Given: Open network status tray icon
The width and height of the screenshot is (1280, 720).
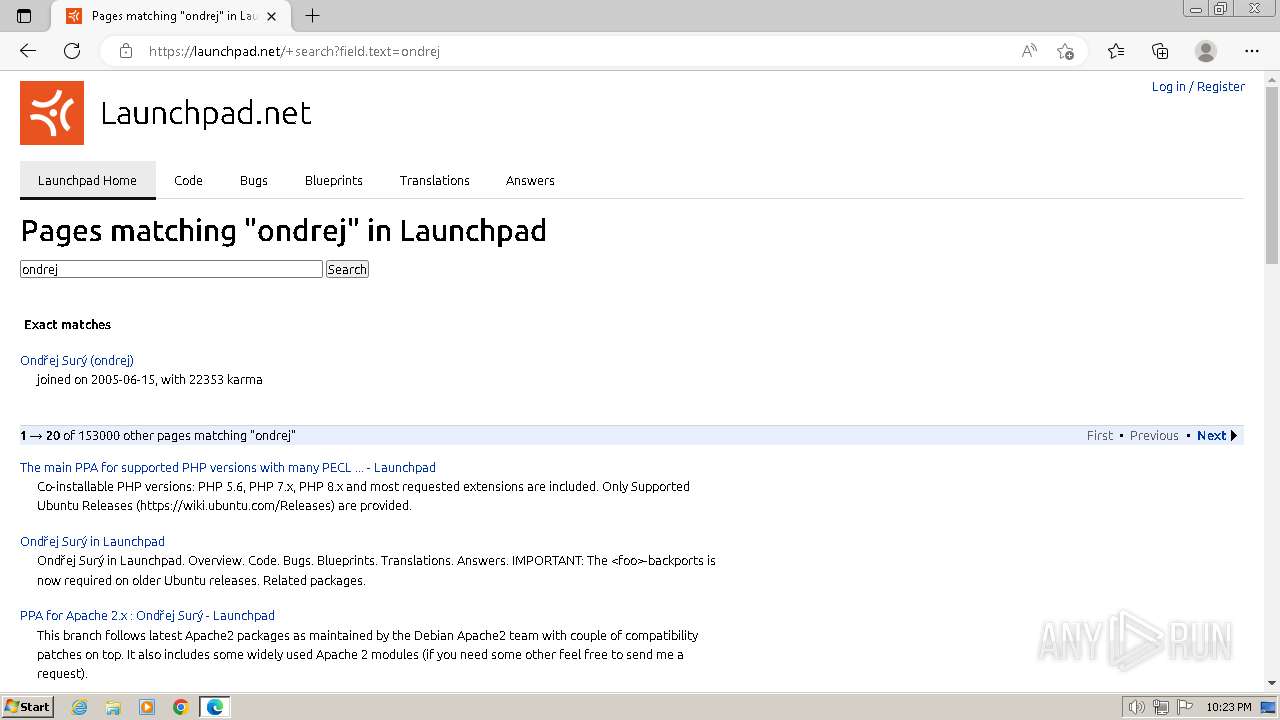Looking at the screenshot, I should point(1161,707).
